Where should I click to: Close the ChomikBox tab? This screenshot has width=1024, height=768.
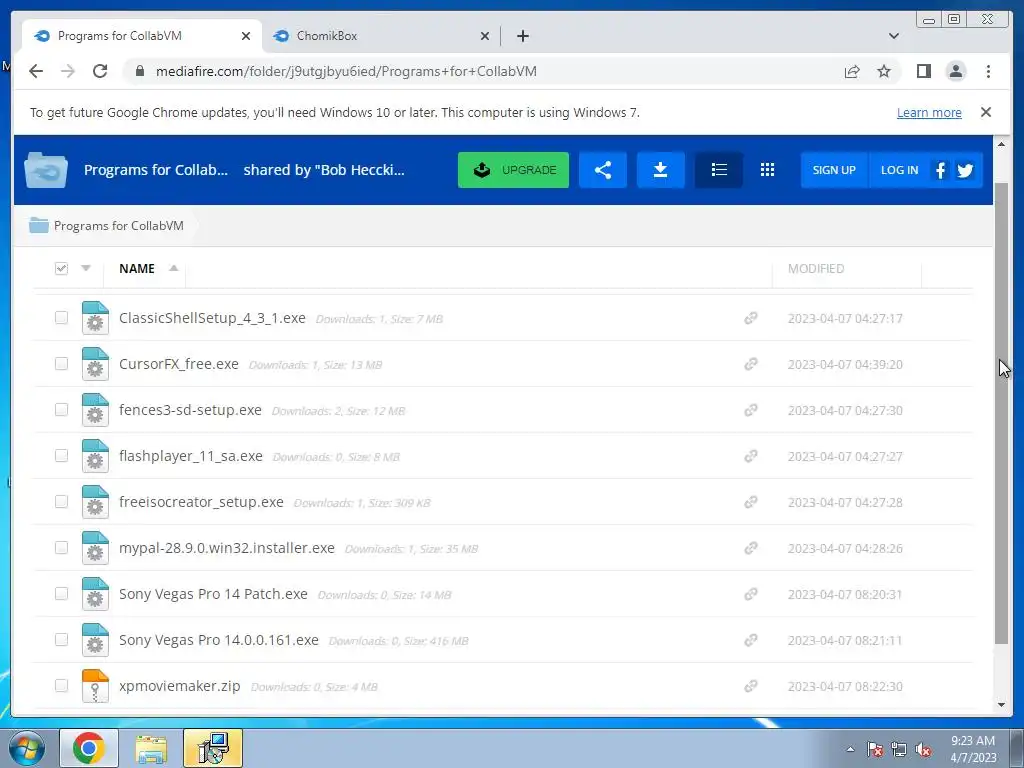(485, 36)
